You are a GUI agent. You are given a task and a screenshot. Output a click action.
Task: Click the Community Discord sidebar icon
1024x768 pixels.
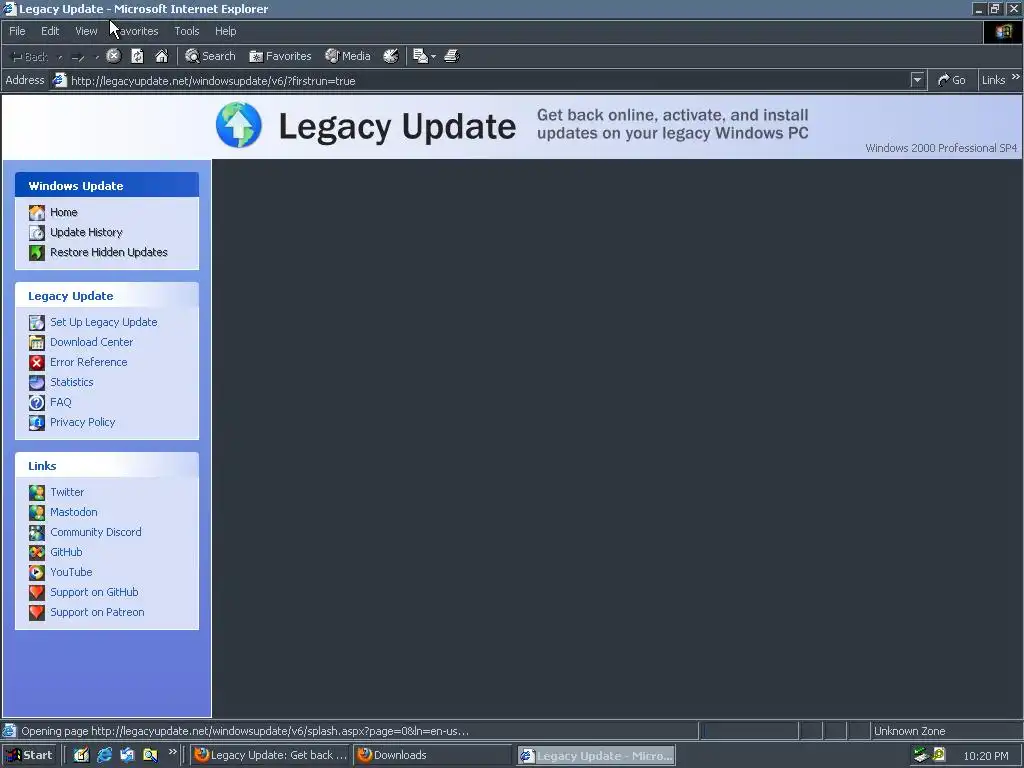point(37,532)
